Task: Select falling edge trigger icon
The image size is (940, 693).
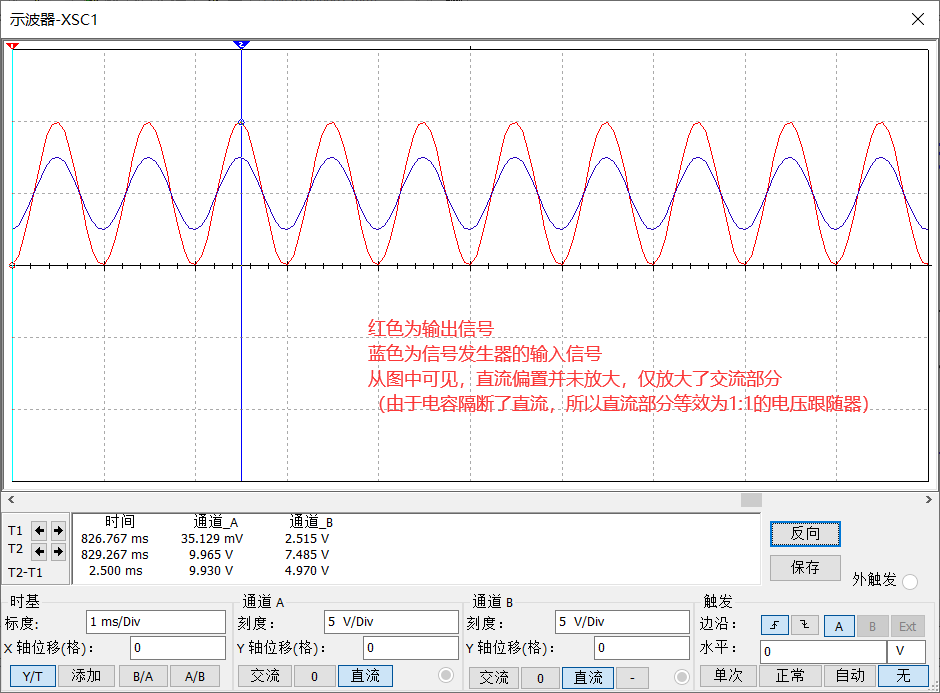Action: point(805,626)
